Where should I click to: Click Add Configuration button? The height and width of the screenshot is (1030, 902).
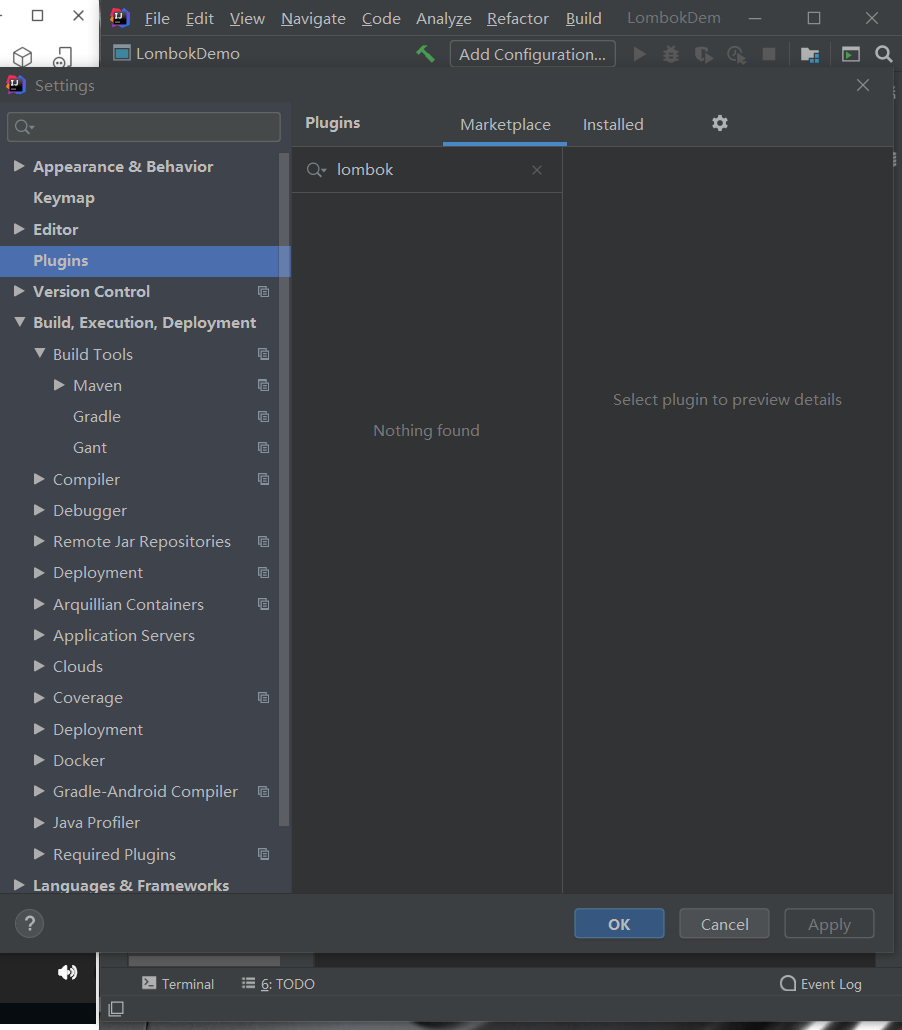(x=532, y=54)
